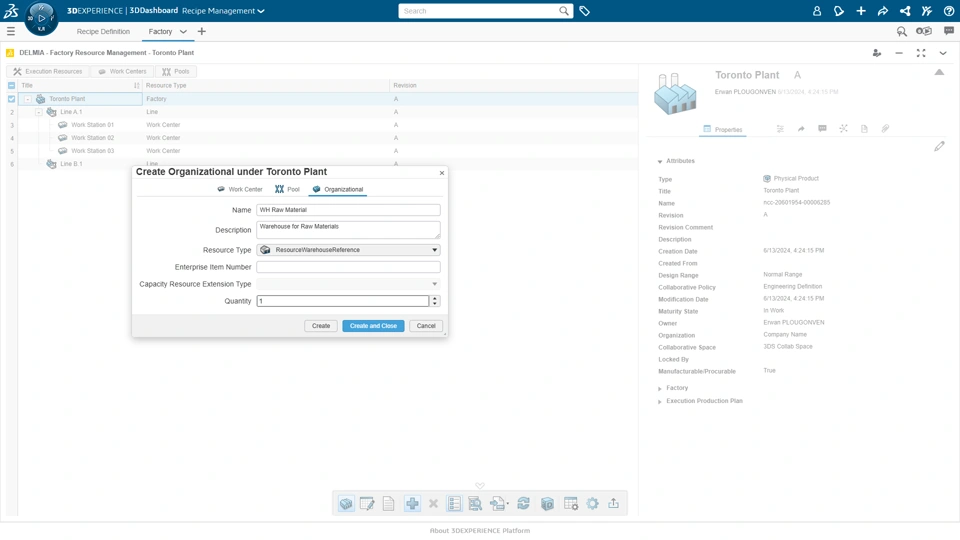Open About 3DEXPERIENCE Platform link

[x=480, y=530]
